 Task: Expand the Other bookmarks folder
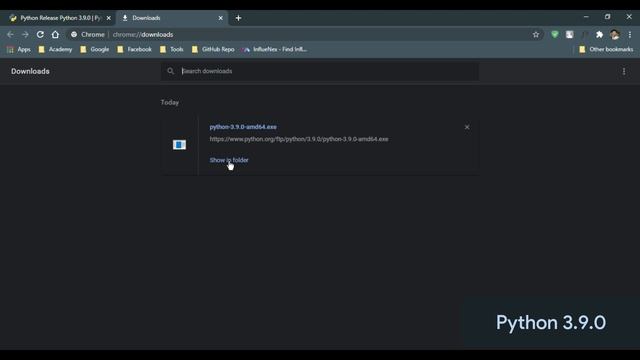[606, 49]
